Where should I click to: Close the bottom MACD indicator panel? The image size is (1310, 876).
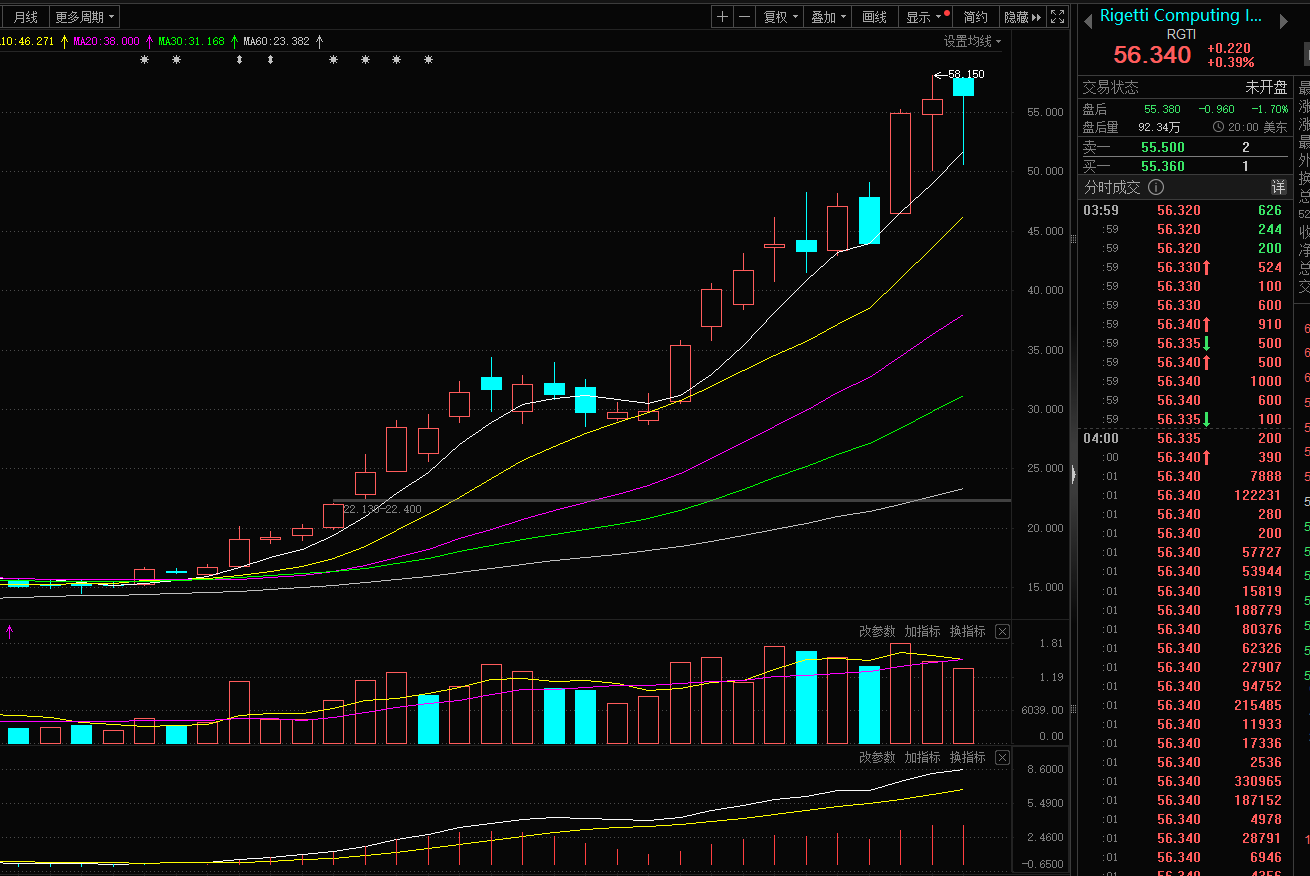1002,757
